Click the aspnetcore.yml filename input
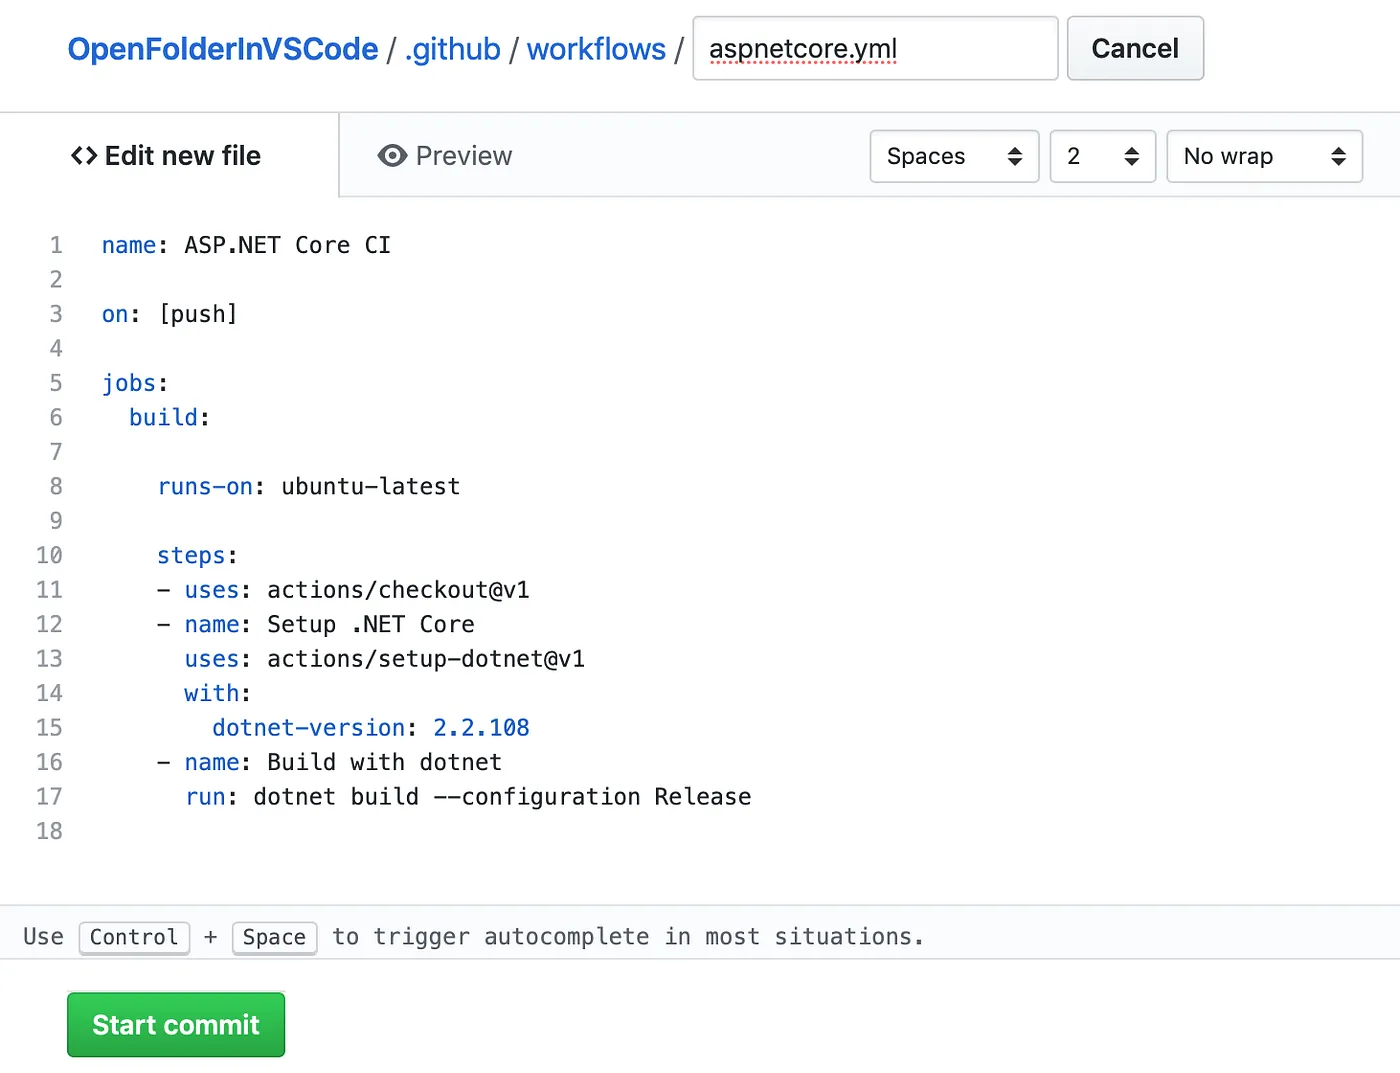Screen dimensions: 1400x1073 tap(874, 48)
